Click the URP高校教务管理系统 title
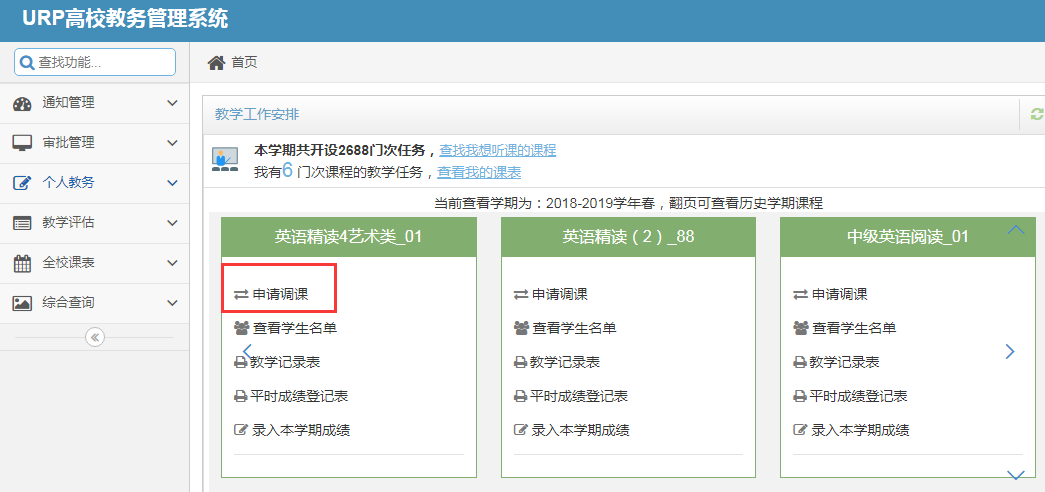The width and height of the screenshot is (1045, 492). click(125, 19)
